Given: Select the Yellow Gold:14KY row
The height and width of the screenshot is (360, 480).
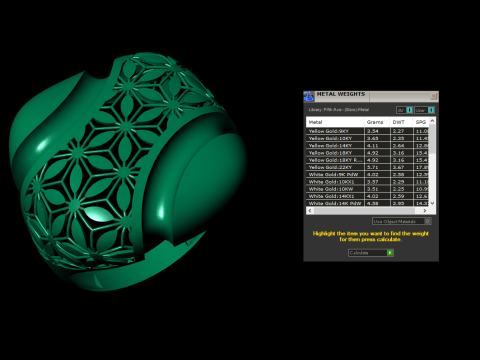Looking at the screenshot, I should [x=367, y=146].
